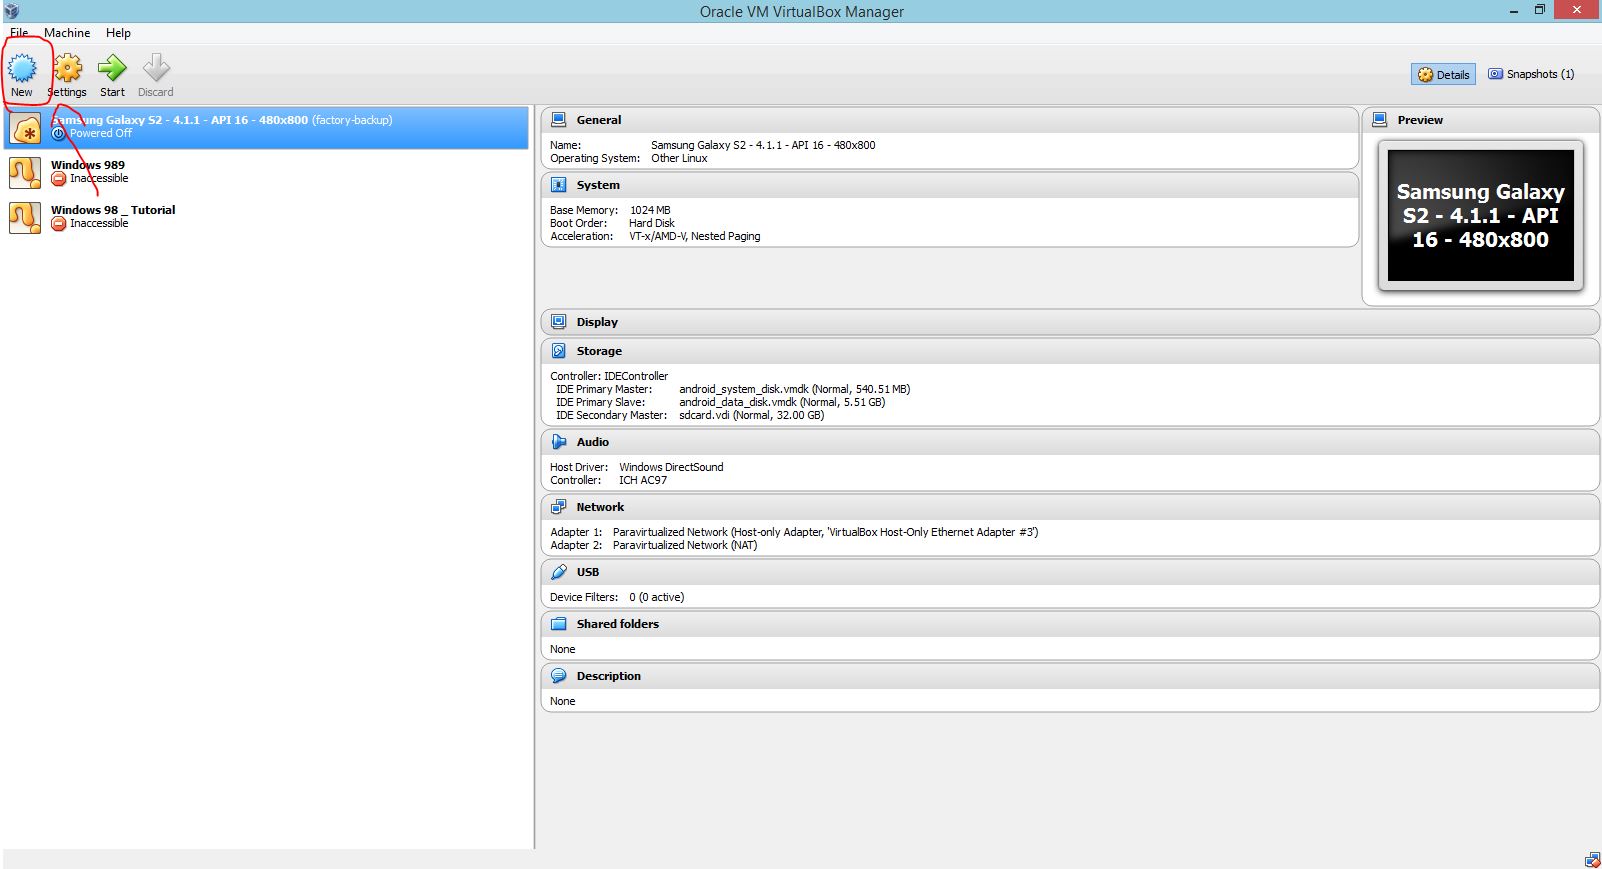
Task: Click the USB section plug icon
Action: (x=559, y=572)
